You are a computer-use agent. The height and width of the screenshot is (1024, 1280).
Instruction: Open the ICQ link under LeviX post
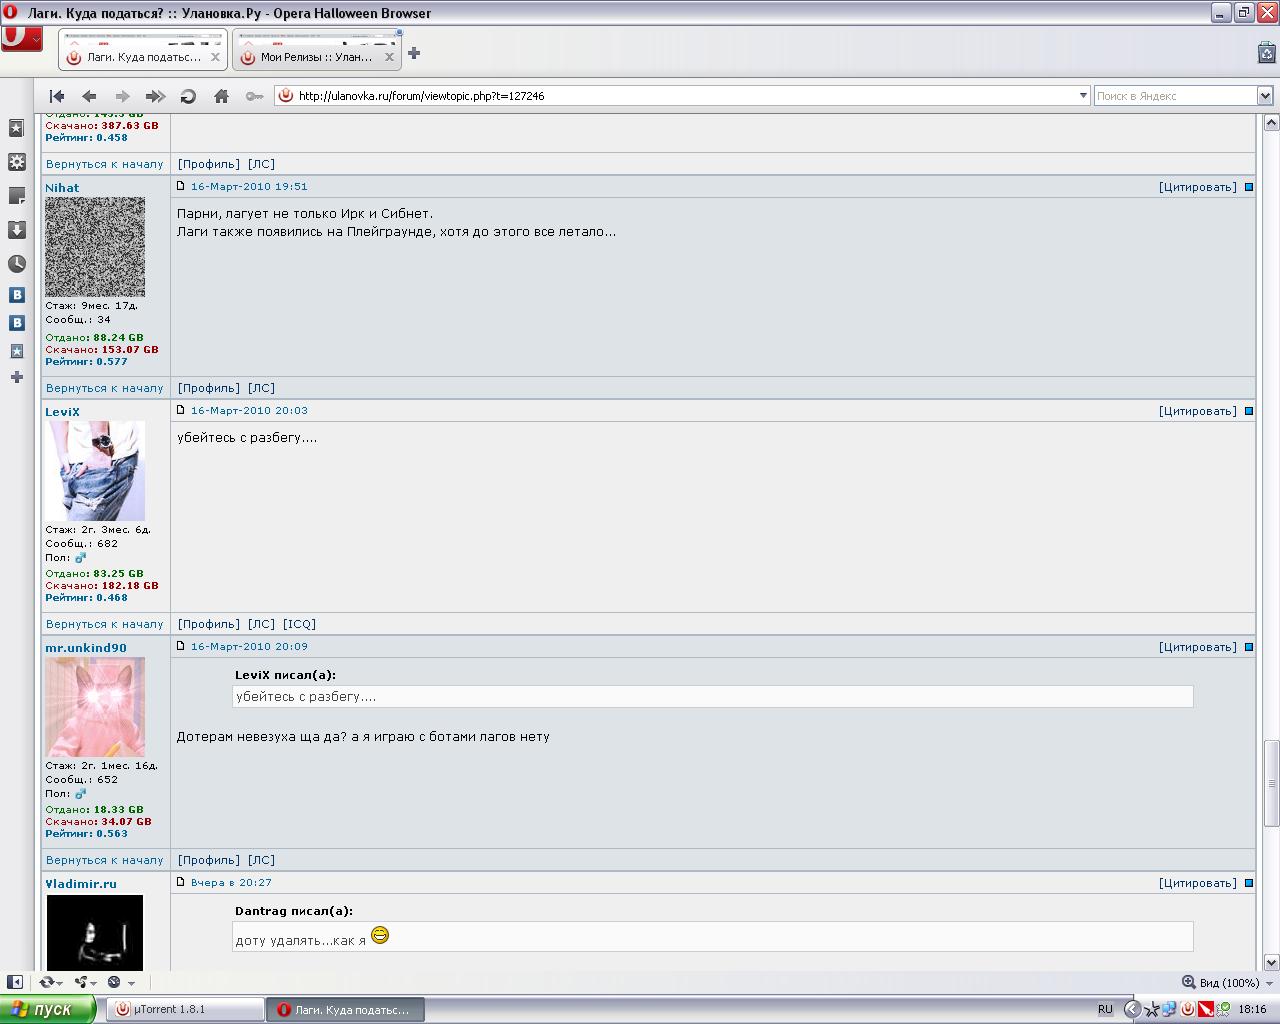299,624
